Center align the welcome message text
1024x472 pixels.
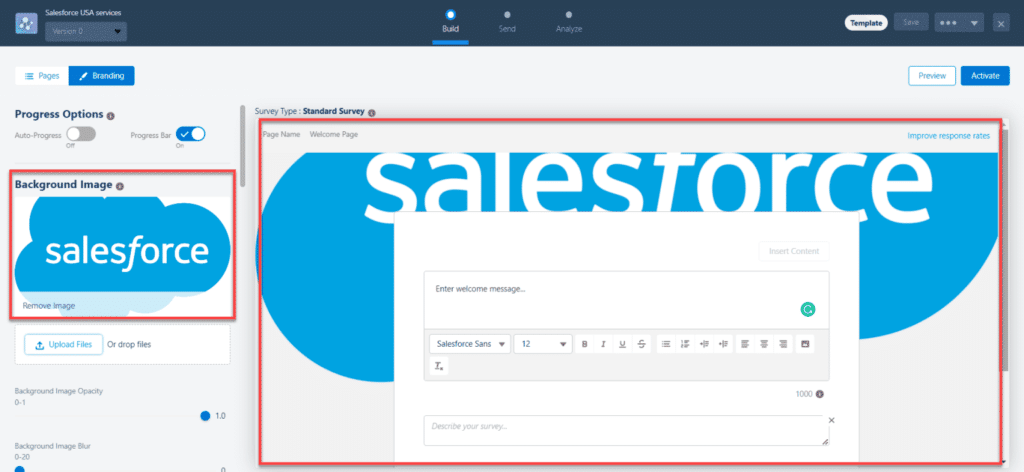(x=765, y=344)
